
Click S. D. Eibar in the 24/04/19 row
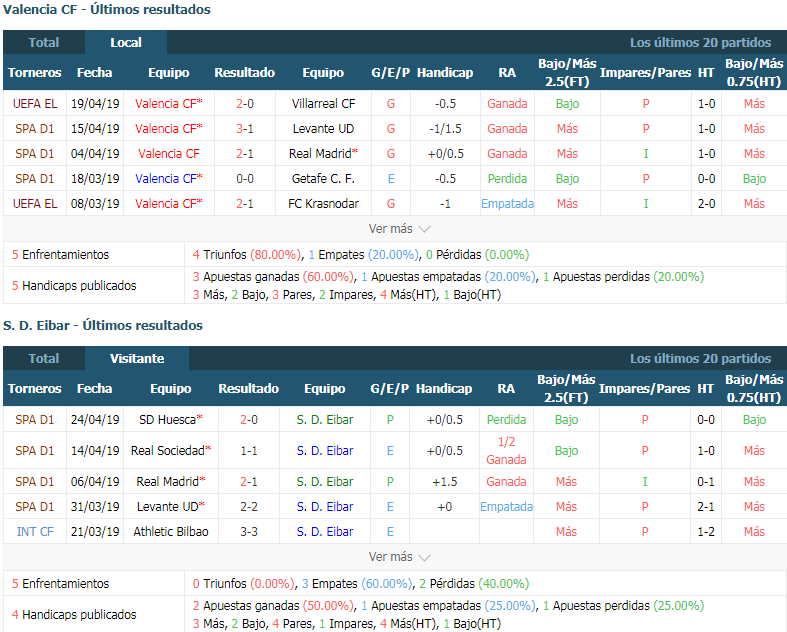pos(325,420)
